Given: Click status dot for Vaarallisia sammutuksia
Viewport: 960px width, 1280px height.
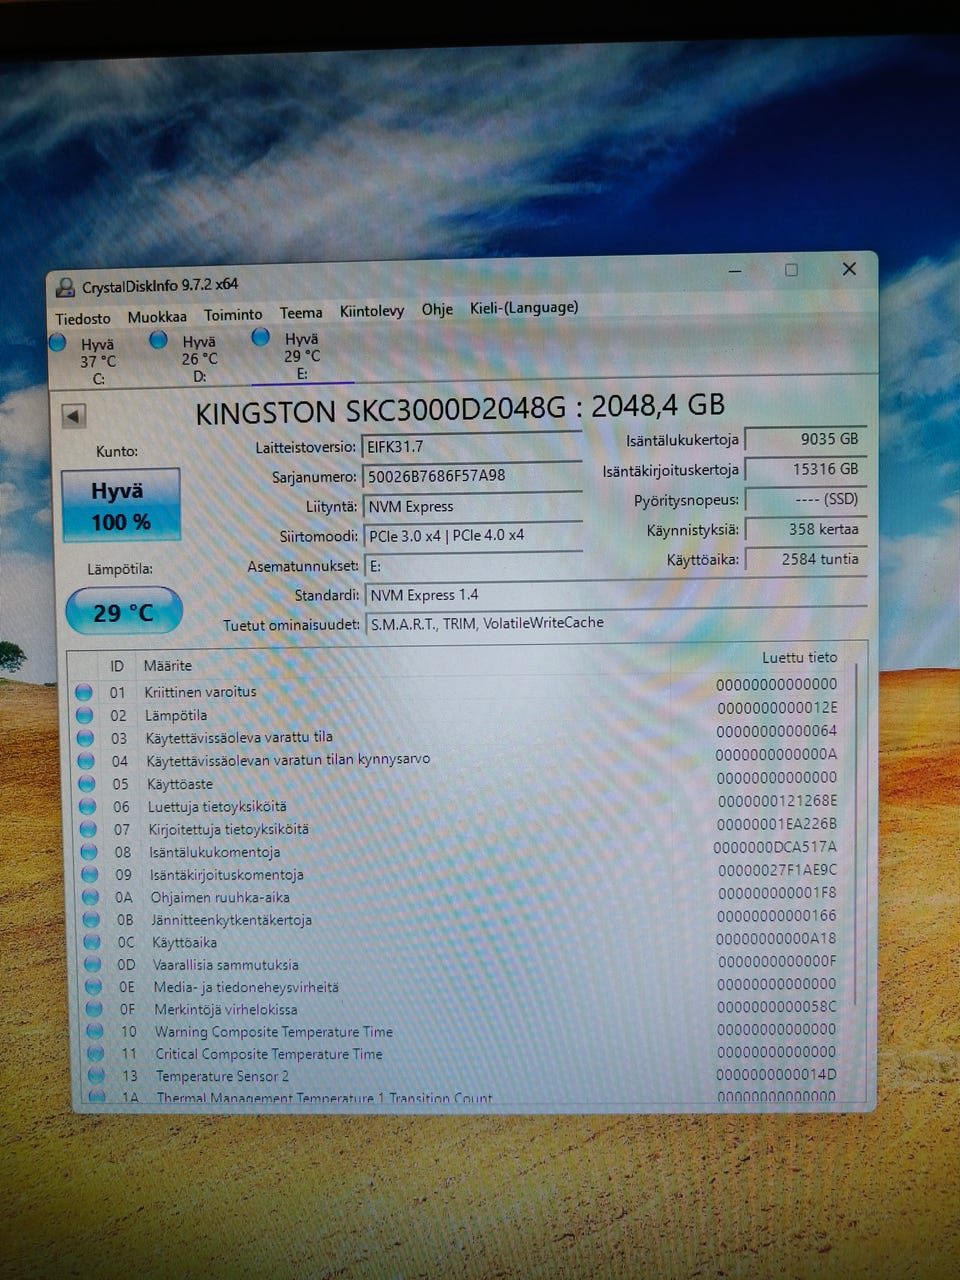Looking at the screenshot, I should click(x=93, y=965).
